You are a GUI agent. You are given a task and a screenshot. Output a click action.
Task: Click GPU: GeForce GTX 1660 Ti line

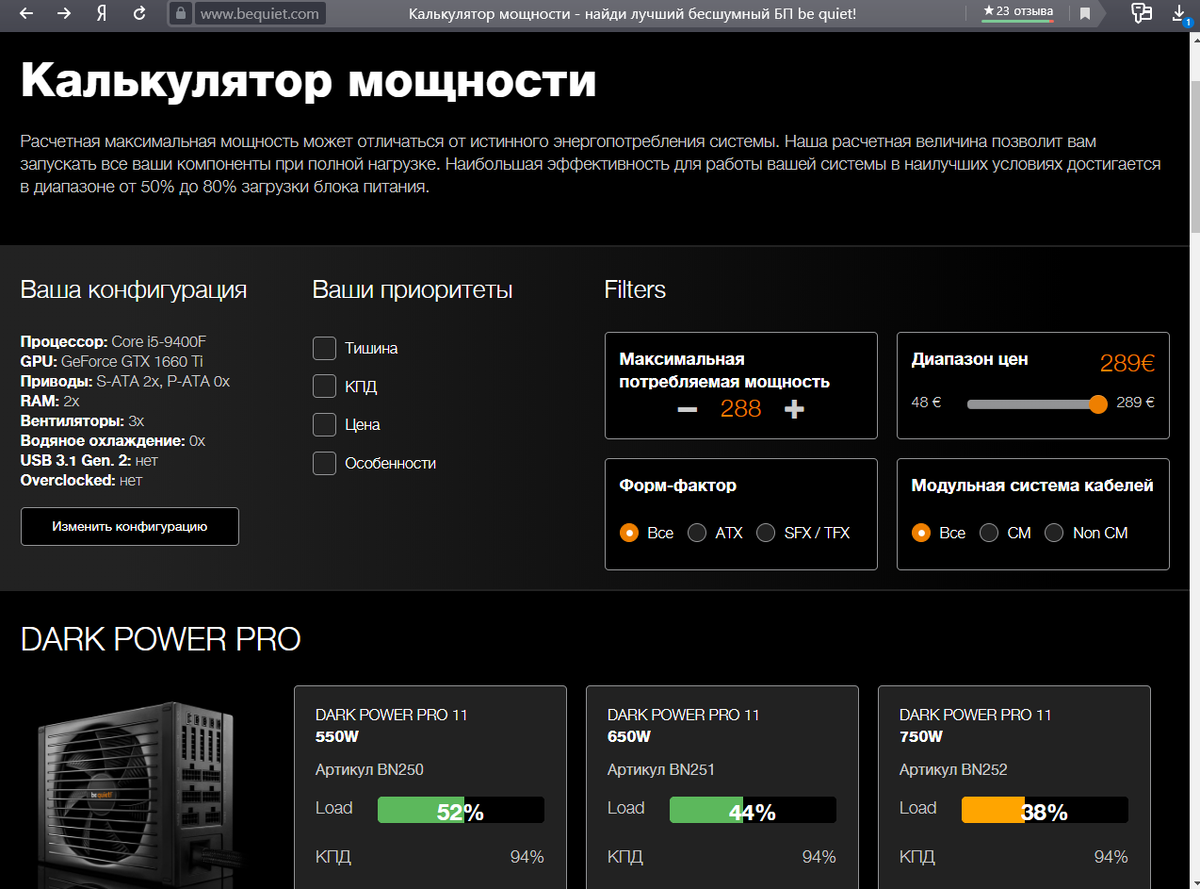pyautogui.click(x=112, y=361)
